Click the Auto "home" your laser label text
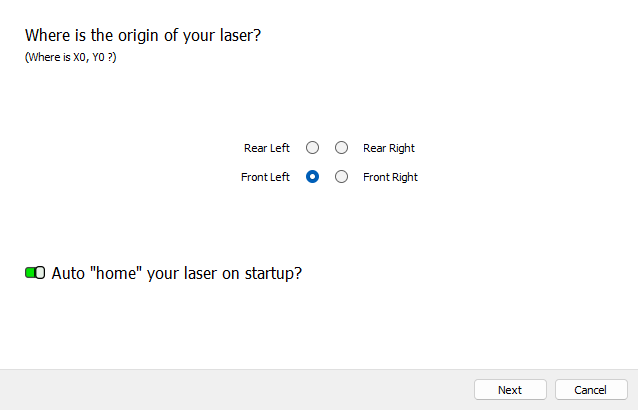The image size is (638, 410). (176, 273)
